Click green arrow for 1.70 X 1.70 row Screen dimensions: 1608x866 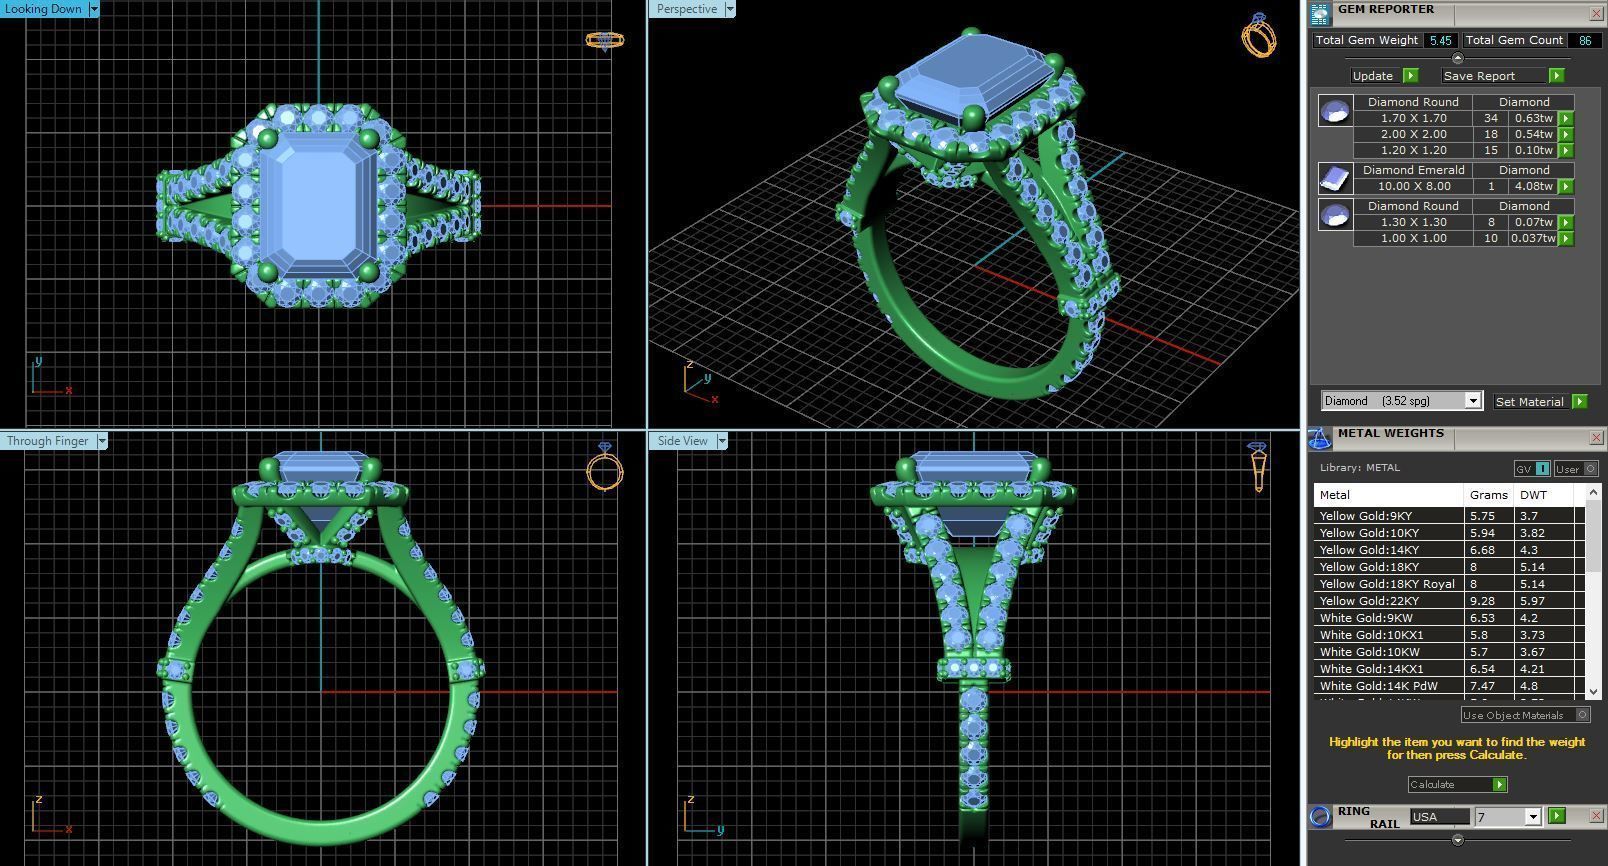click(x=1566, y=118)
